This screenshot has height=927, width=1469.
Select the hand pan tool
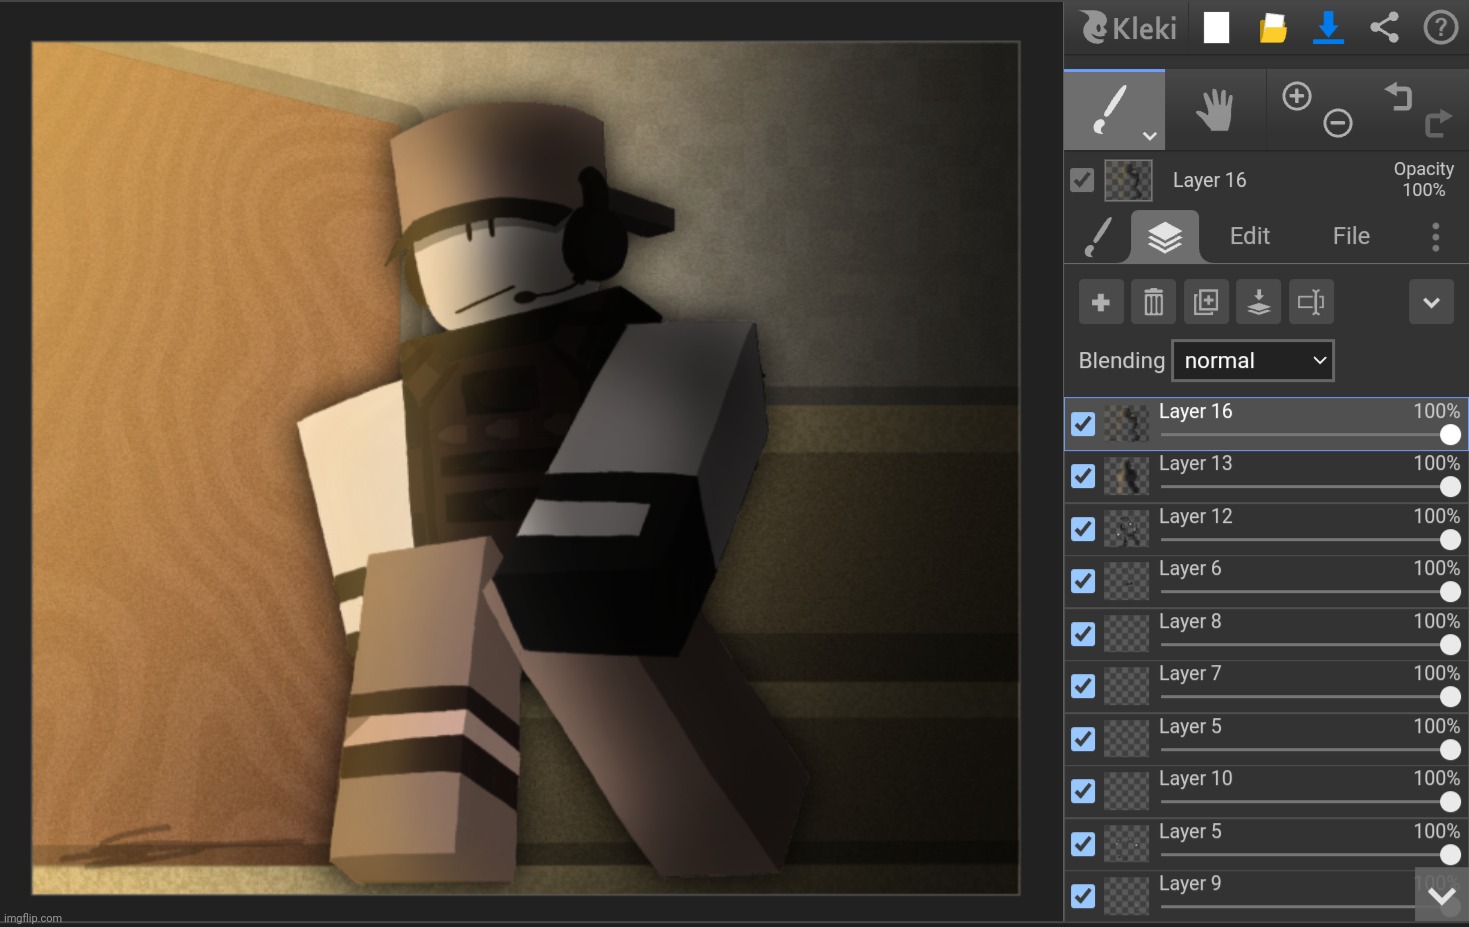(1215, 109)
